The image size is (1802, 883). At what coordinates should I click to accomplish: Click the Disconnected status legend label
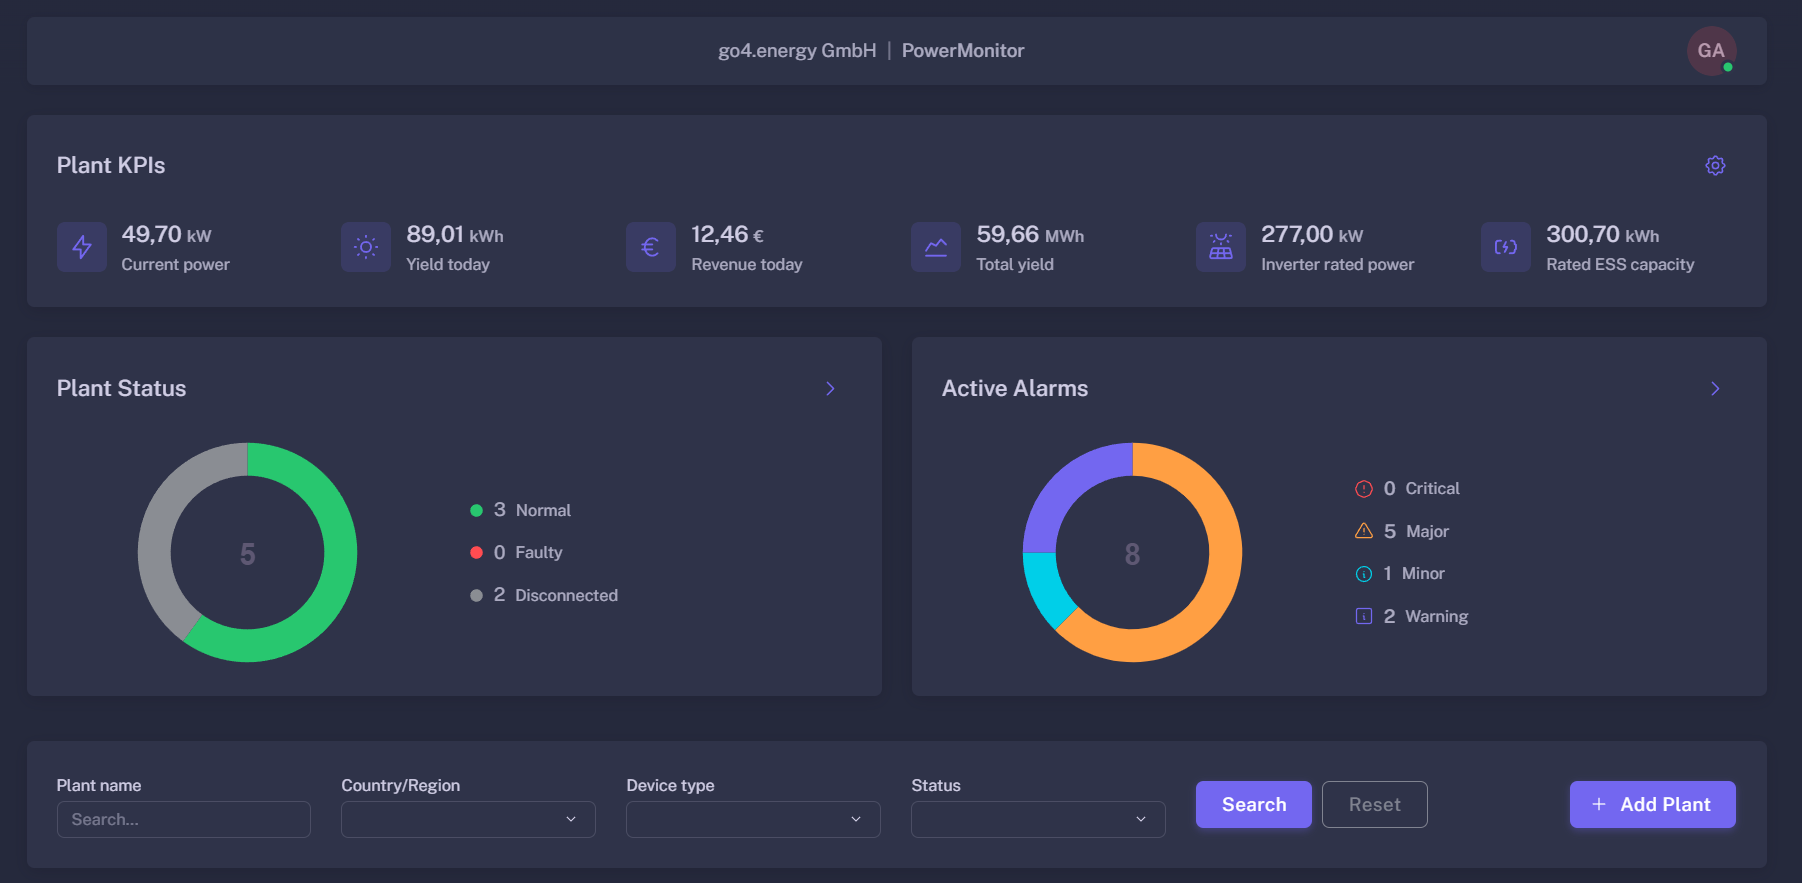click(567, 596)
